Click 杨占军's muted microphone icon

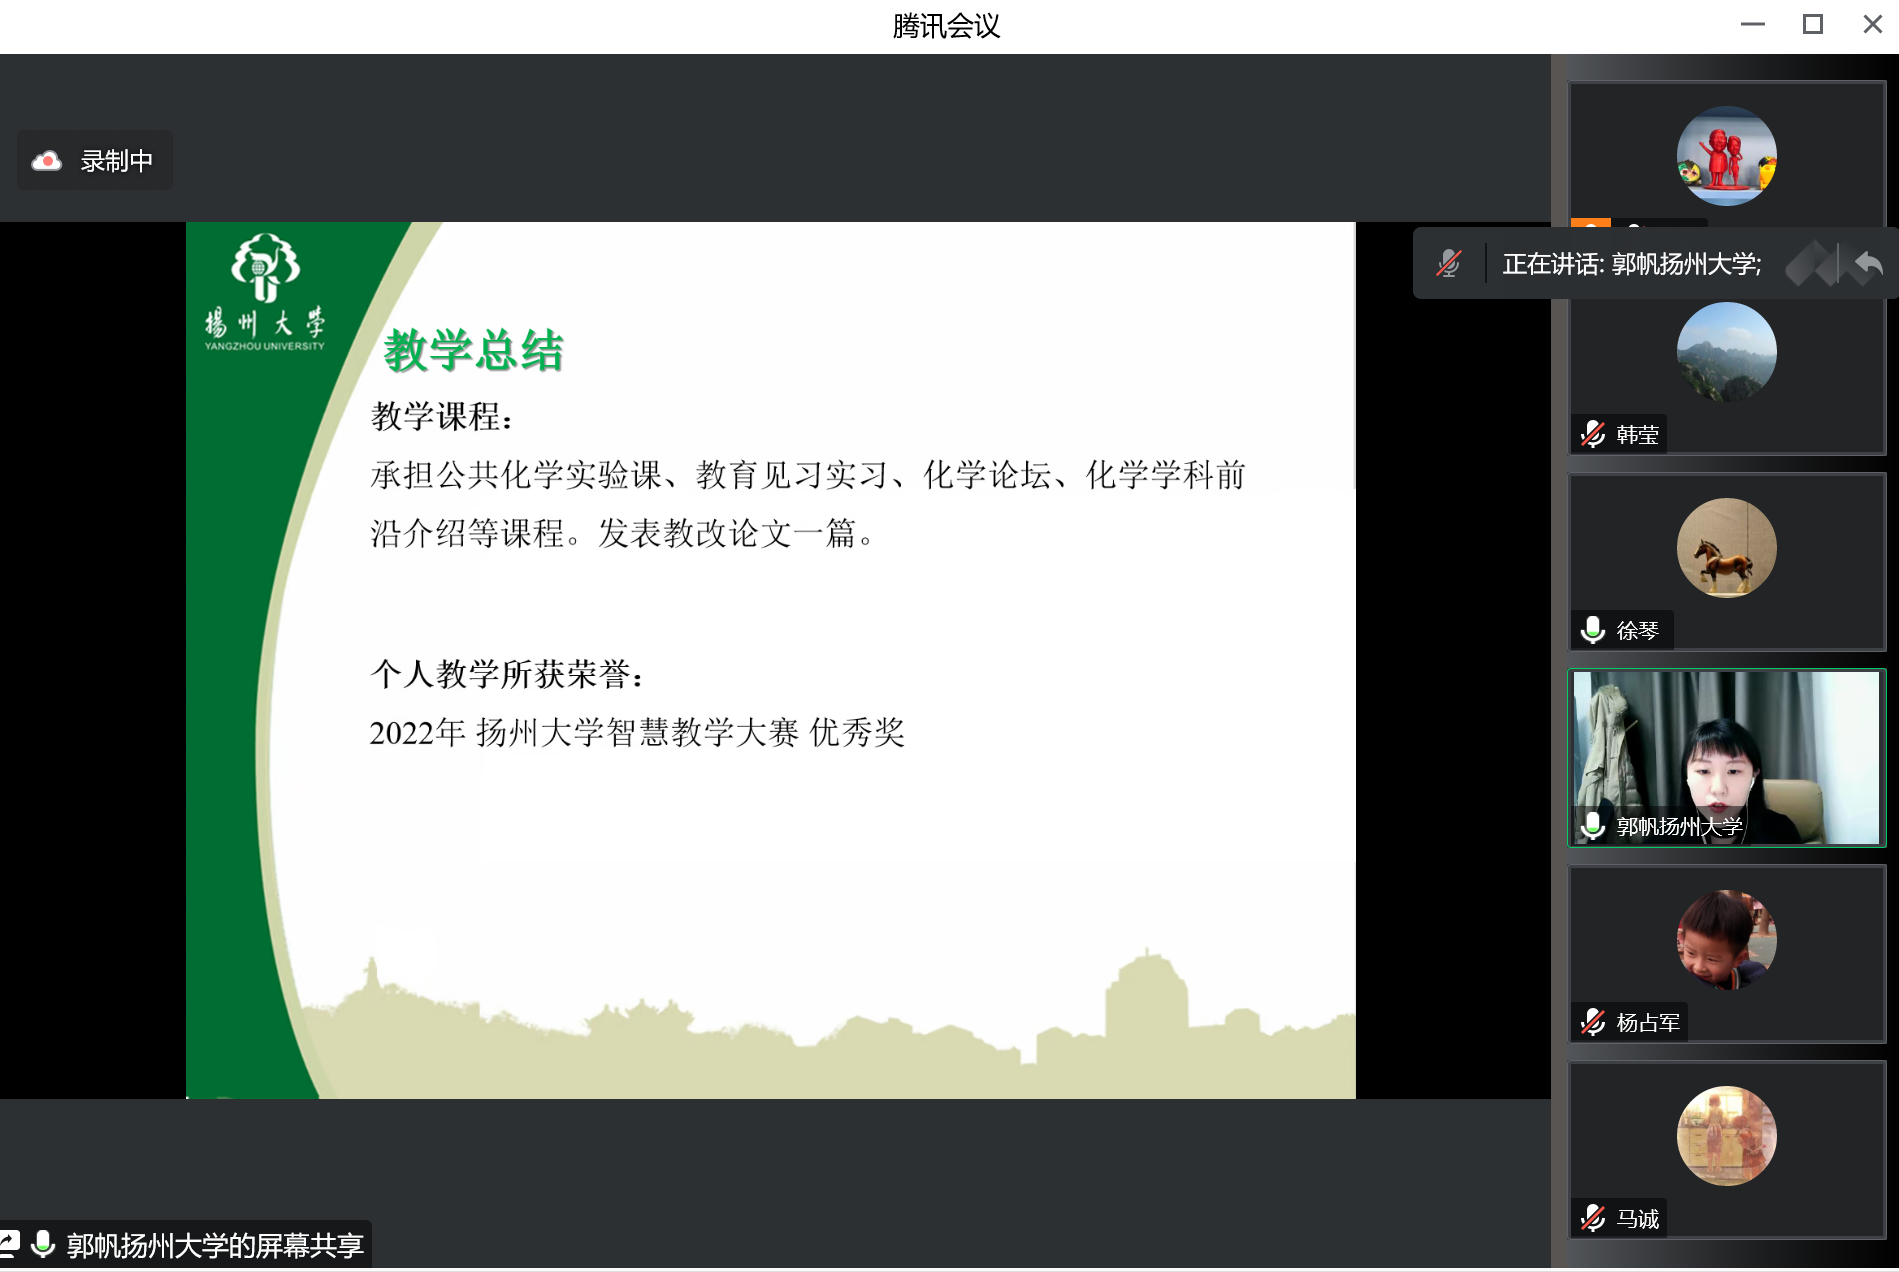coord(1593,1022)
